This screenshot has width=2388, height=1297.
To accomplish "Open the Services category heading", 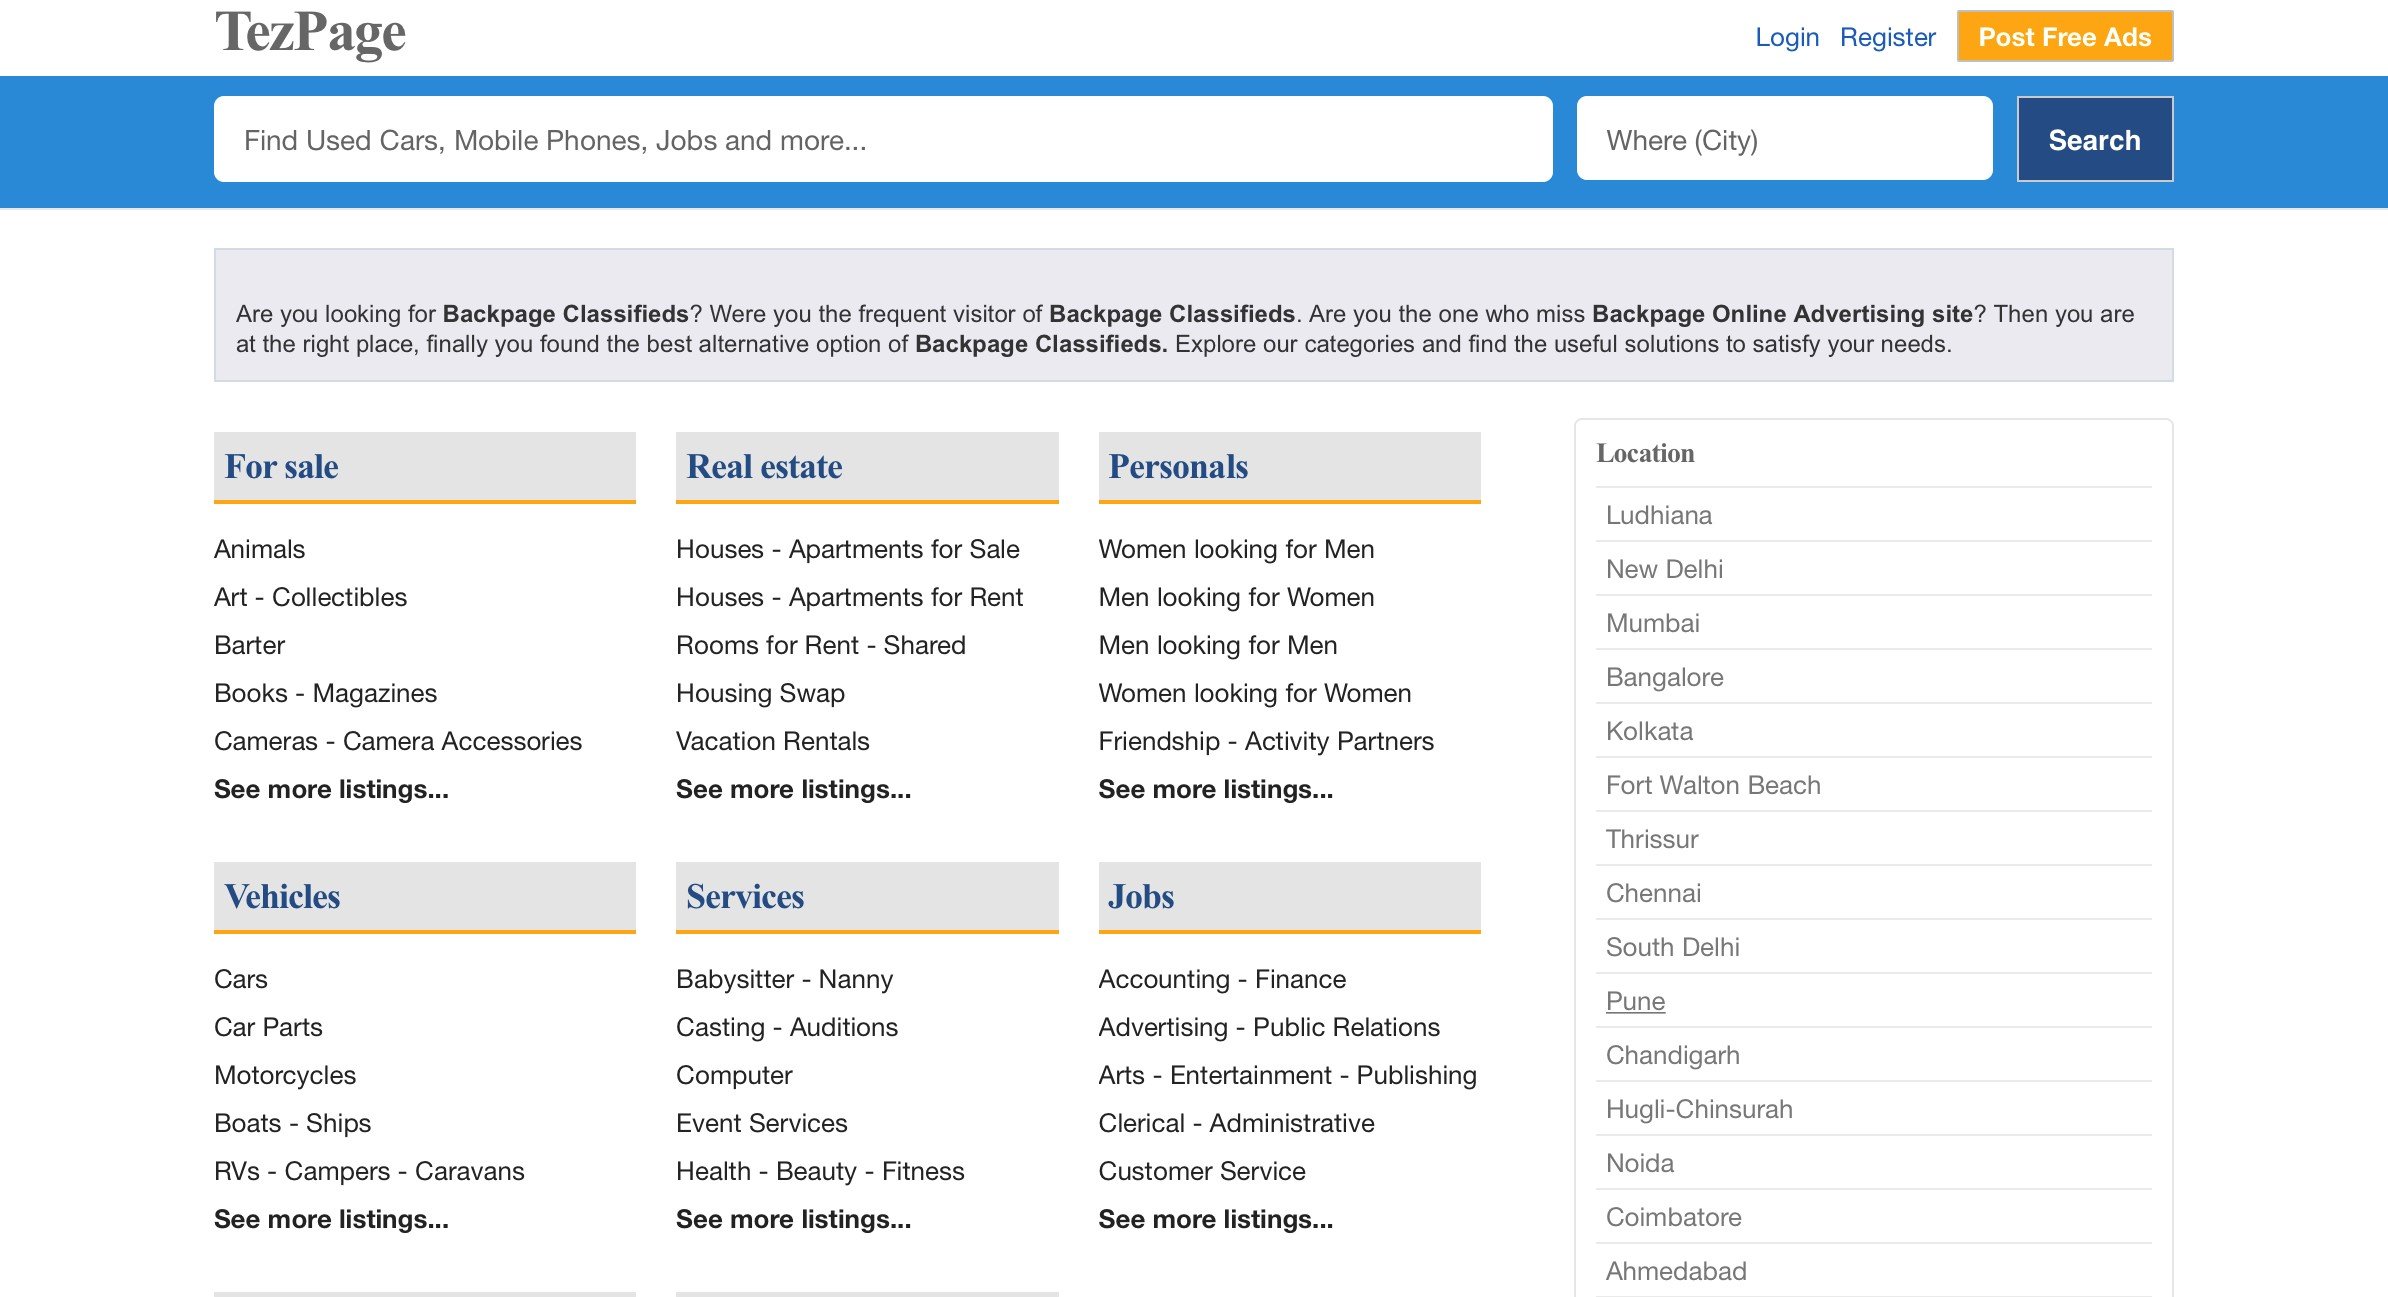I will pos(745,896).
